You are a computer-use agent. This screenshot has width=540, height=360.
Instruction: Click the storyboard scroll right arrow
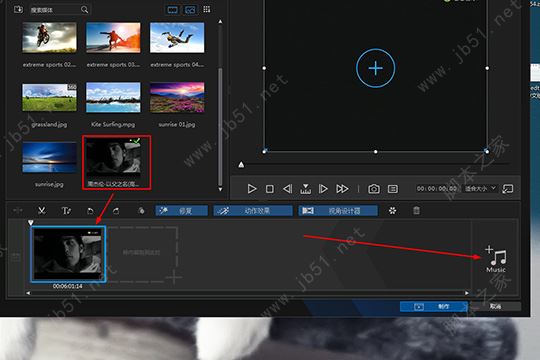pos(467,293)
